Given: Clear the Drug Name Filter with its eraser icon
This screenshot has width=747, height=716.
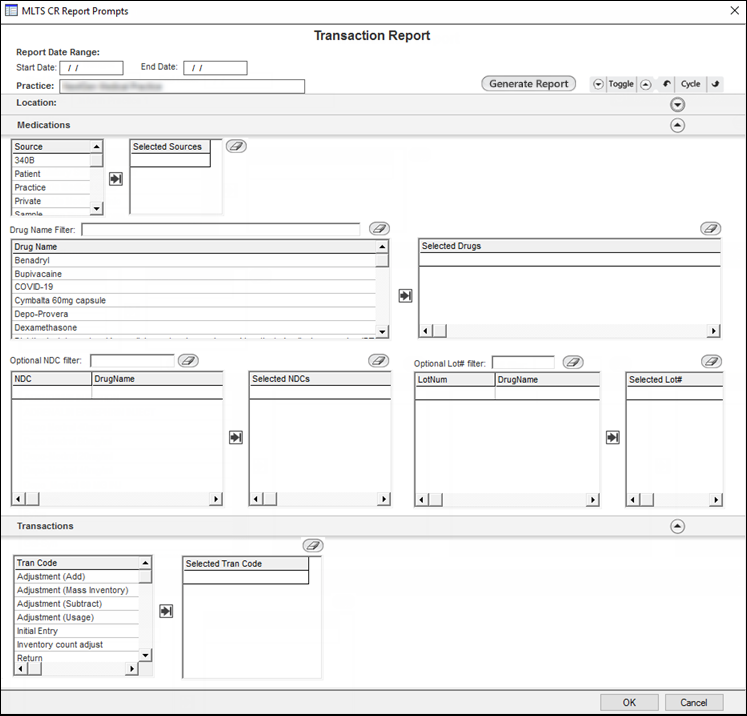Looking at the screenshot, I should click(x=379, y=229).
